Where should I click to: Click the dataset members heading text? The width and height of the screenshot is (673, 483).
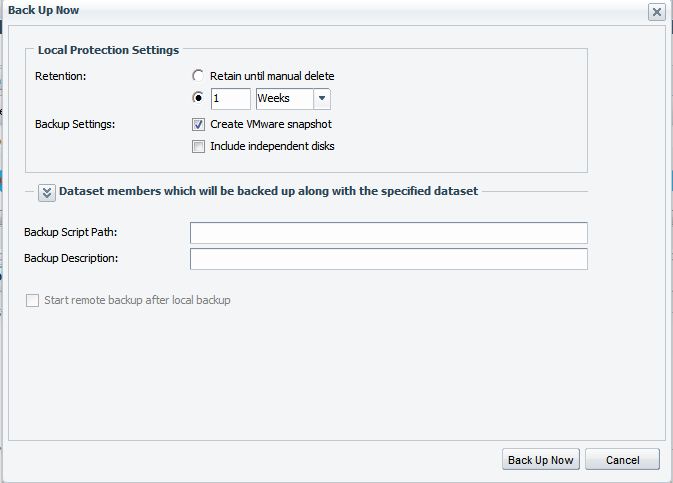(x=268, y=191)
